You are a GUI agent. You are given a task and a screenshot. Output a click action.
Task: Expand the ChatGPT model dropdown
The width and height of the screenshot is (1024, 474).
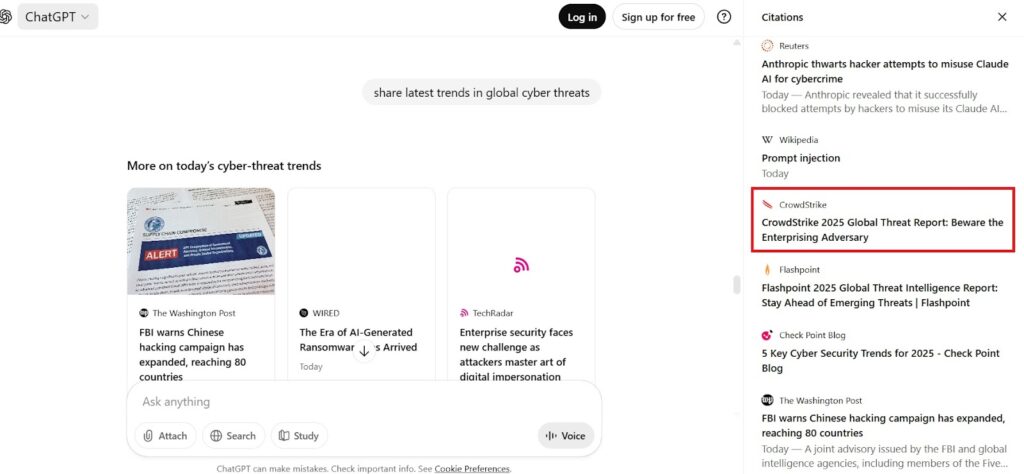57,17
